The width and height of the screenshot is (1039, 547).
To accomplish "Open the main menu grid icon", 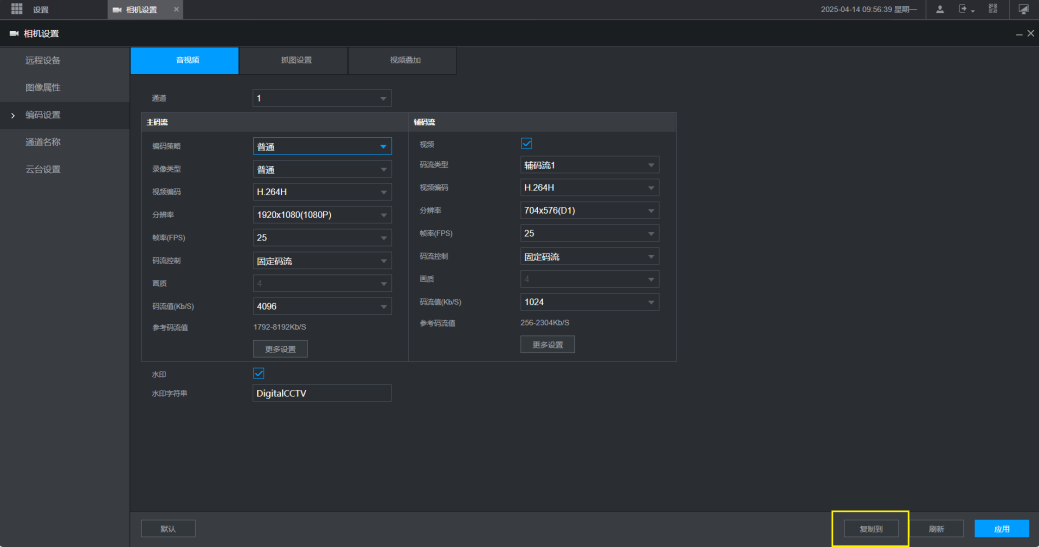I will [x=16, y=9].
